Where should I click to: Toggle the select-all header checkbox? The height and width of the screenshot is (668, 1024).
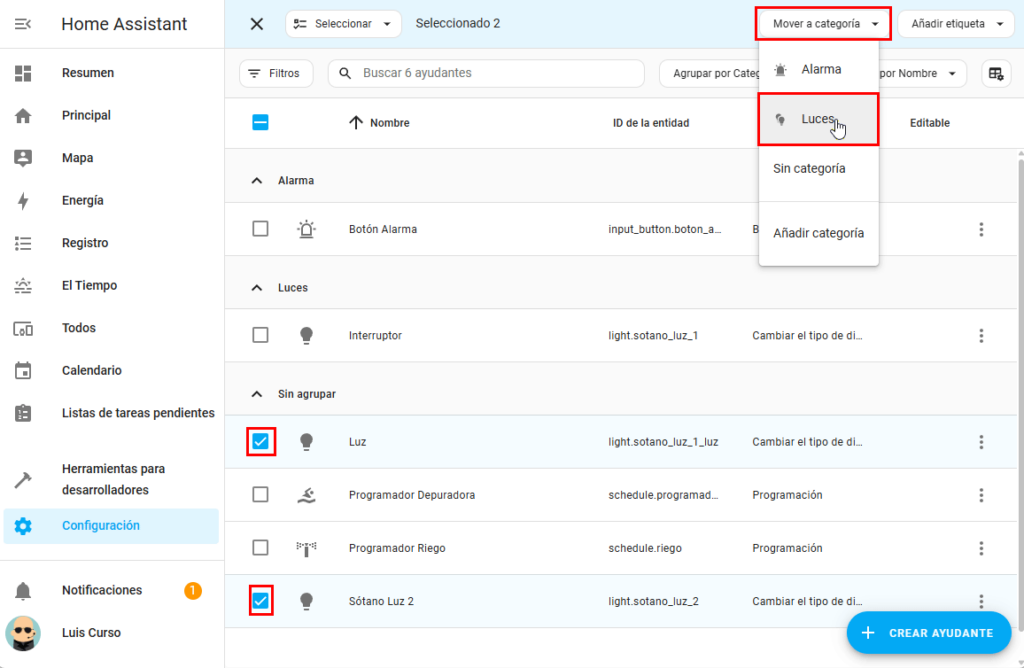point(260,123)
